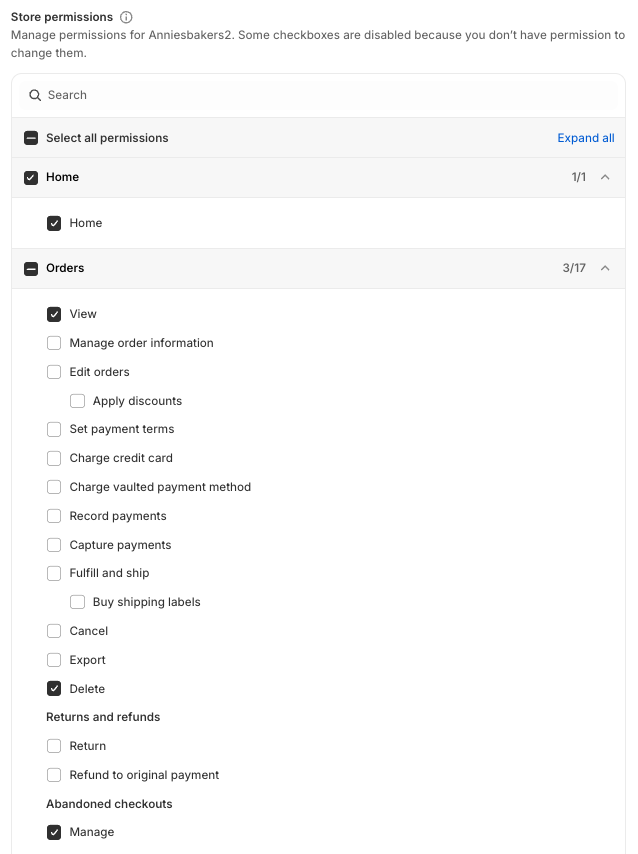
Task: Enable Refund to original payment
Action: tap(54, 775)
